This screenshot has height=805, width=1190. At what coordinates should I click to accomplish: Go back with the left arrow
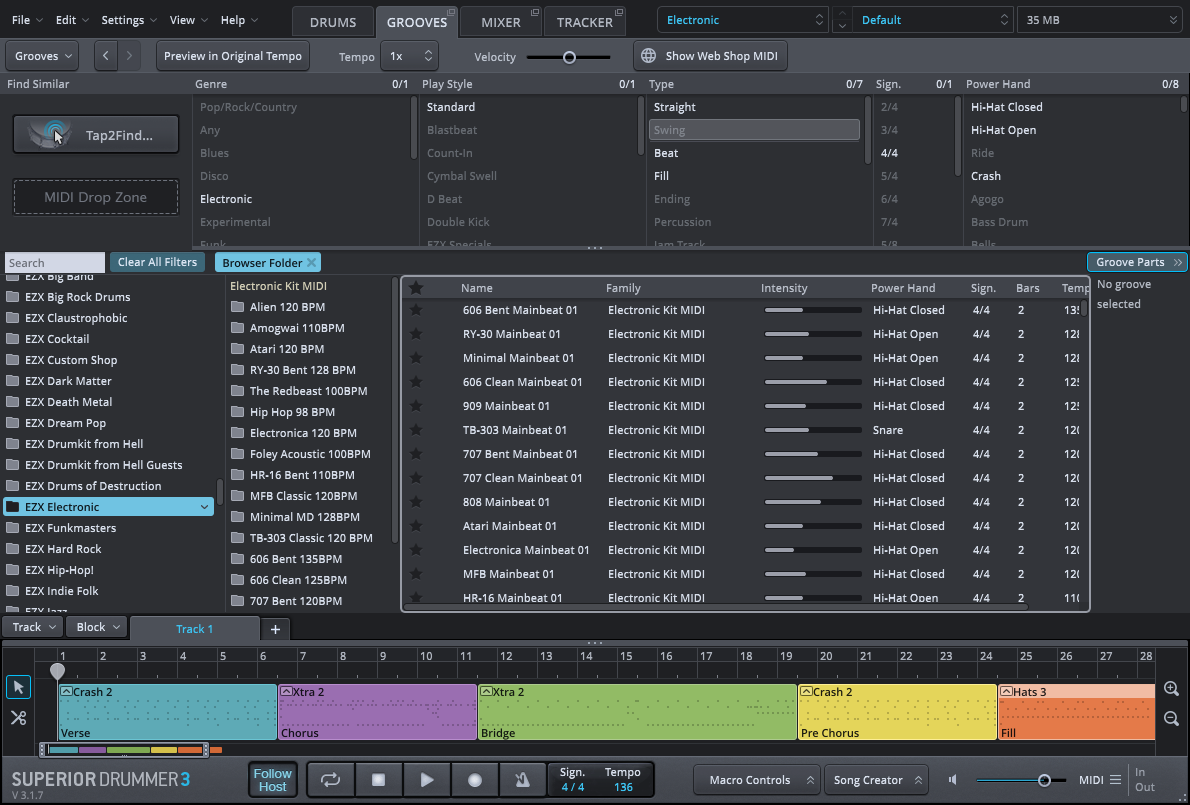pyautogui.click(x=105, y=56)
